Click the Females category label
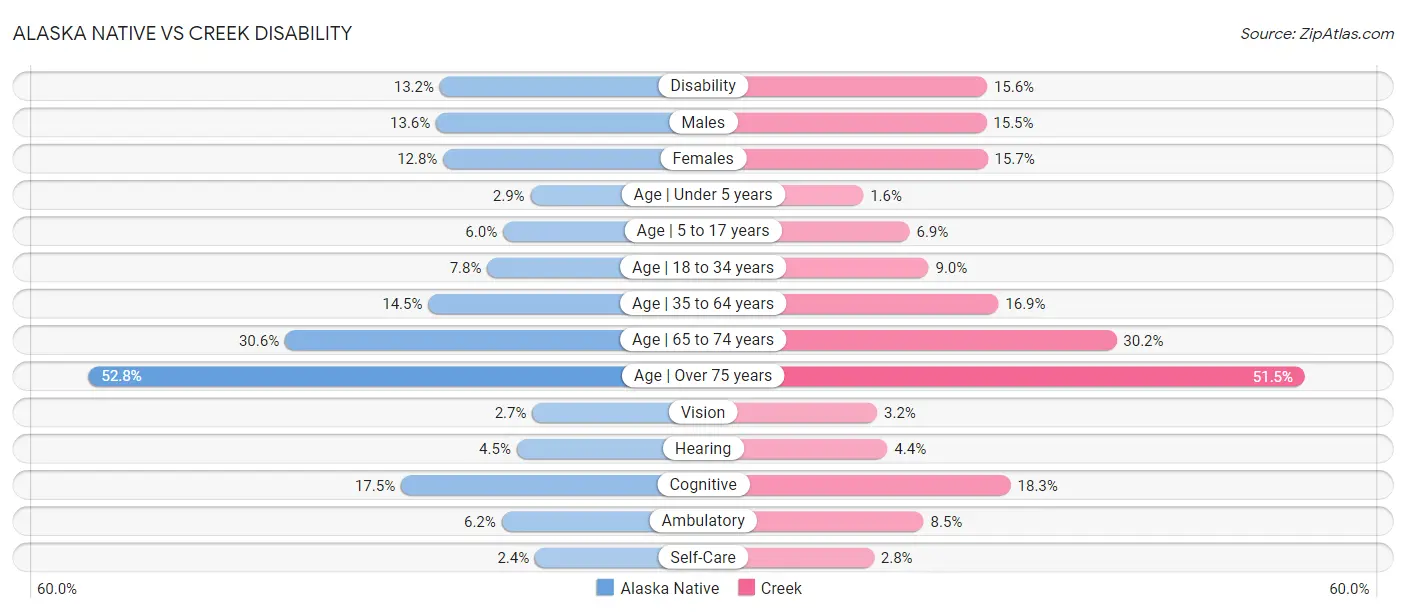Screen dimensions: 1406x612 click(703, 158)
